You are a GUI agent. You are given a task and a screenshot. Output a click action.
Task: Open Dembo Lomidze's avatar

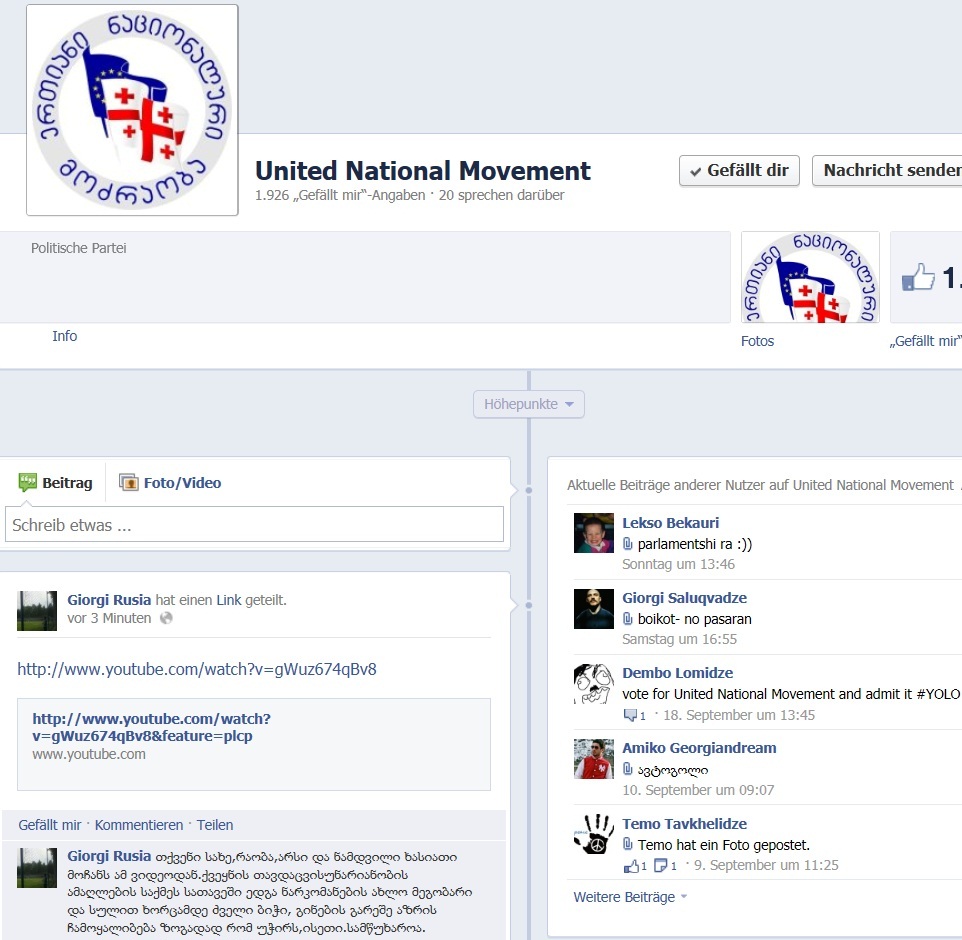593,684
